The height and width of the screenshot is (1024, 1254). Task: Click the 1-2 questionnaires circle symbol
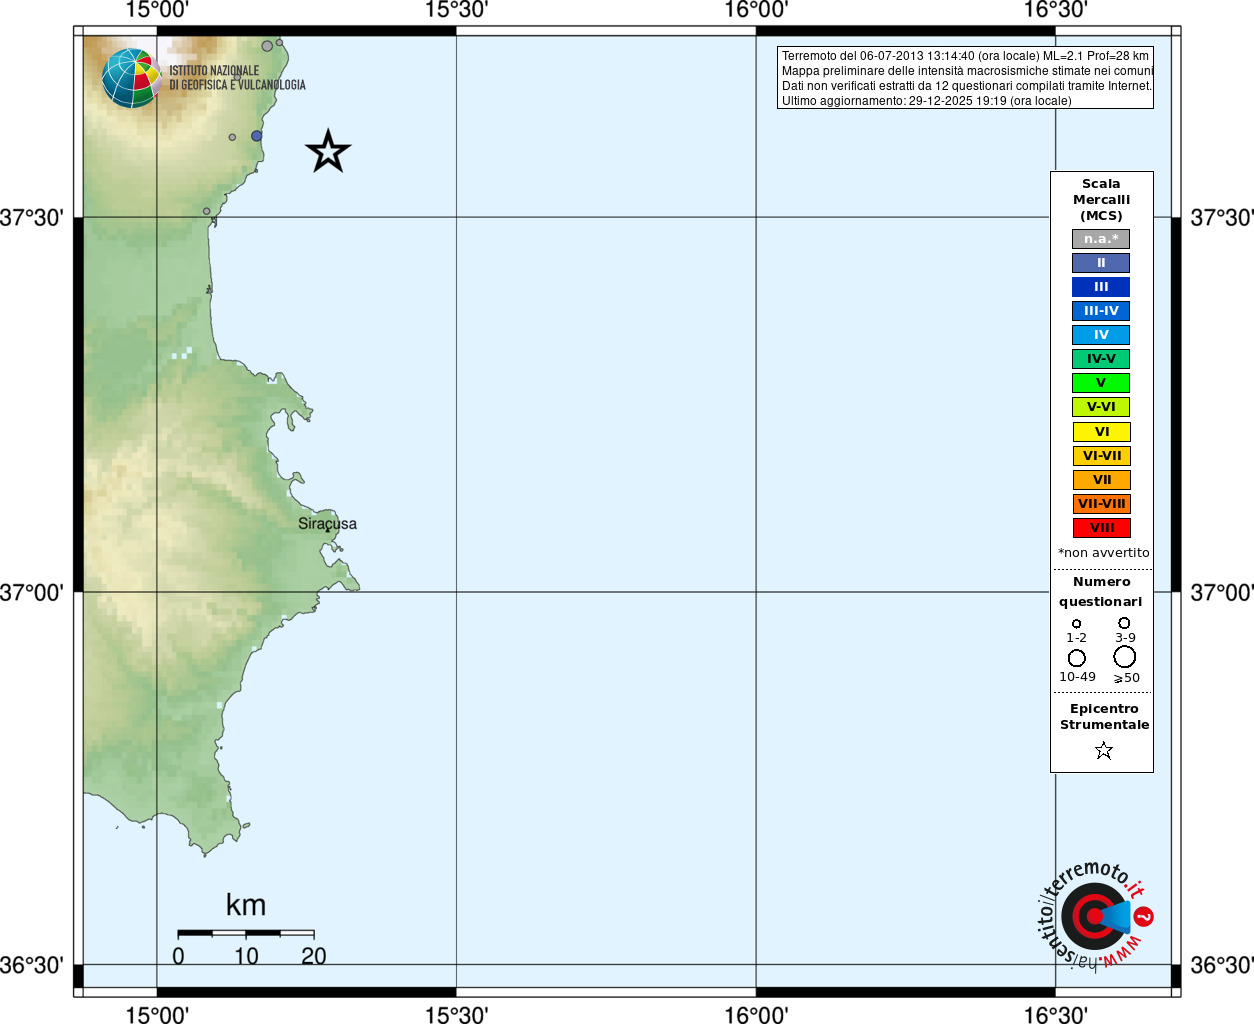[x=1077, y=623]
